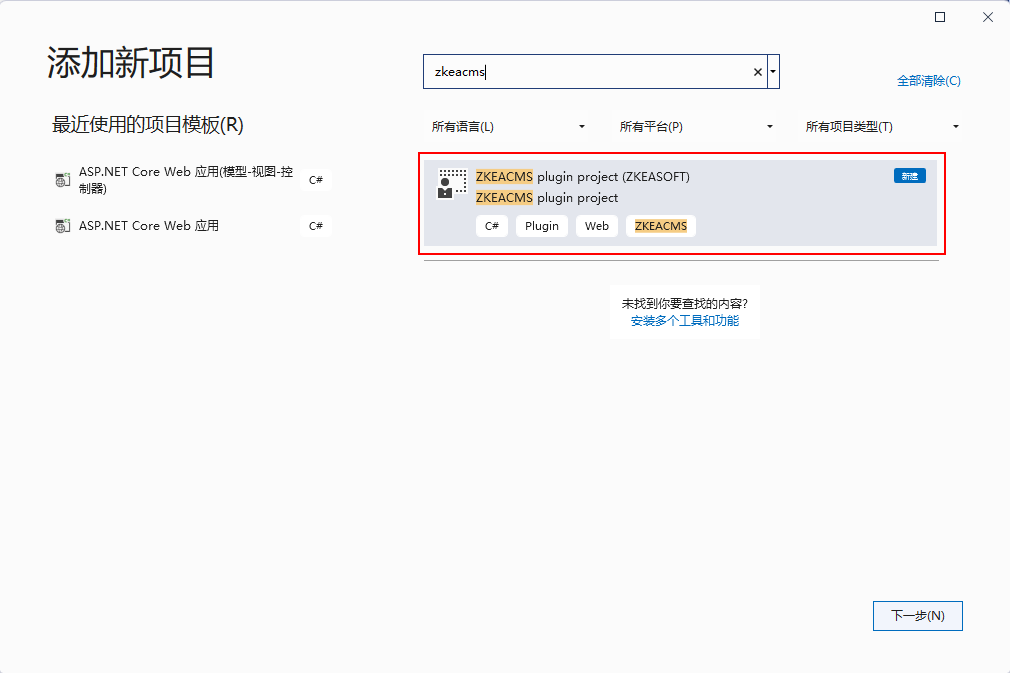
Task: Select recent template ASP.NET Core Web 应用(模型-视图-控制器)
Action: (x=193, y=180)
